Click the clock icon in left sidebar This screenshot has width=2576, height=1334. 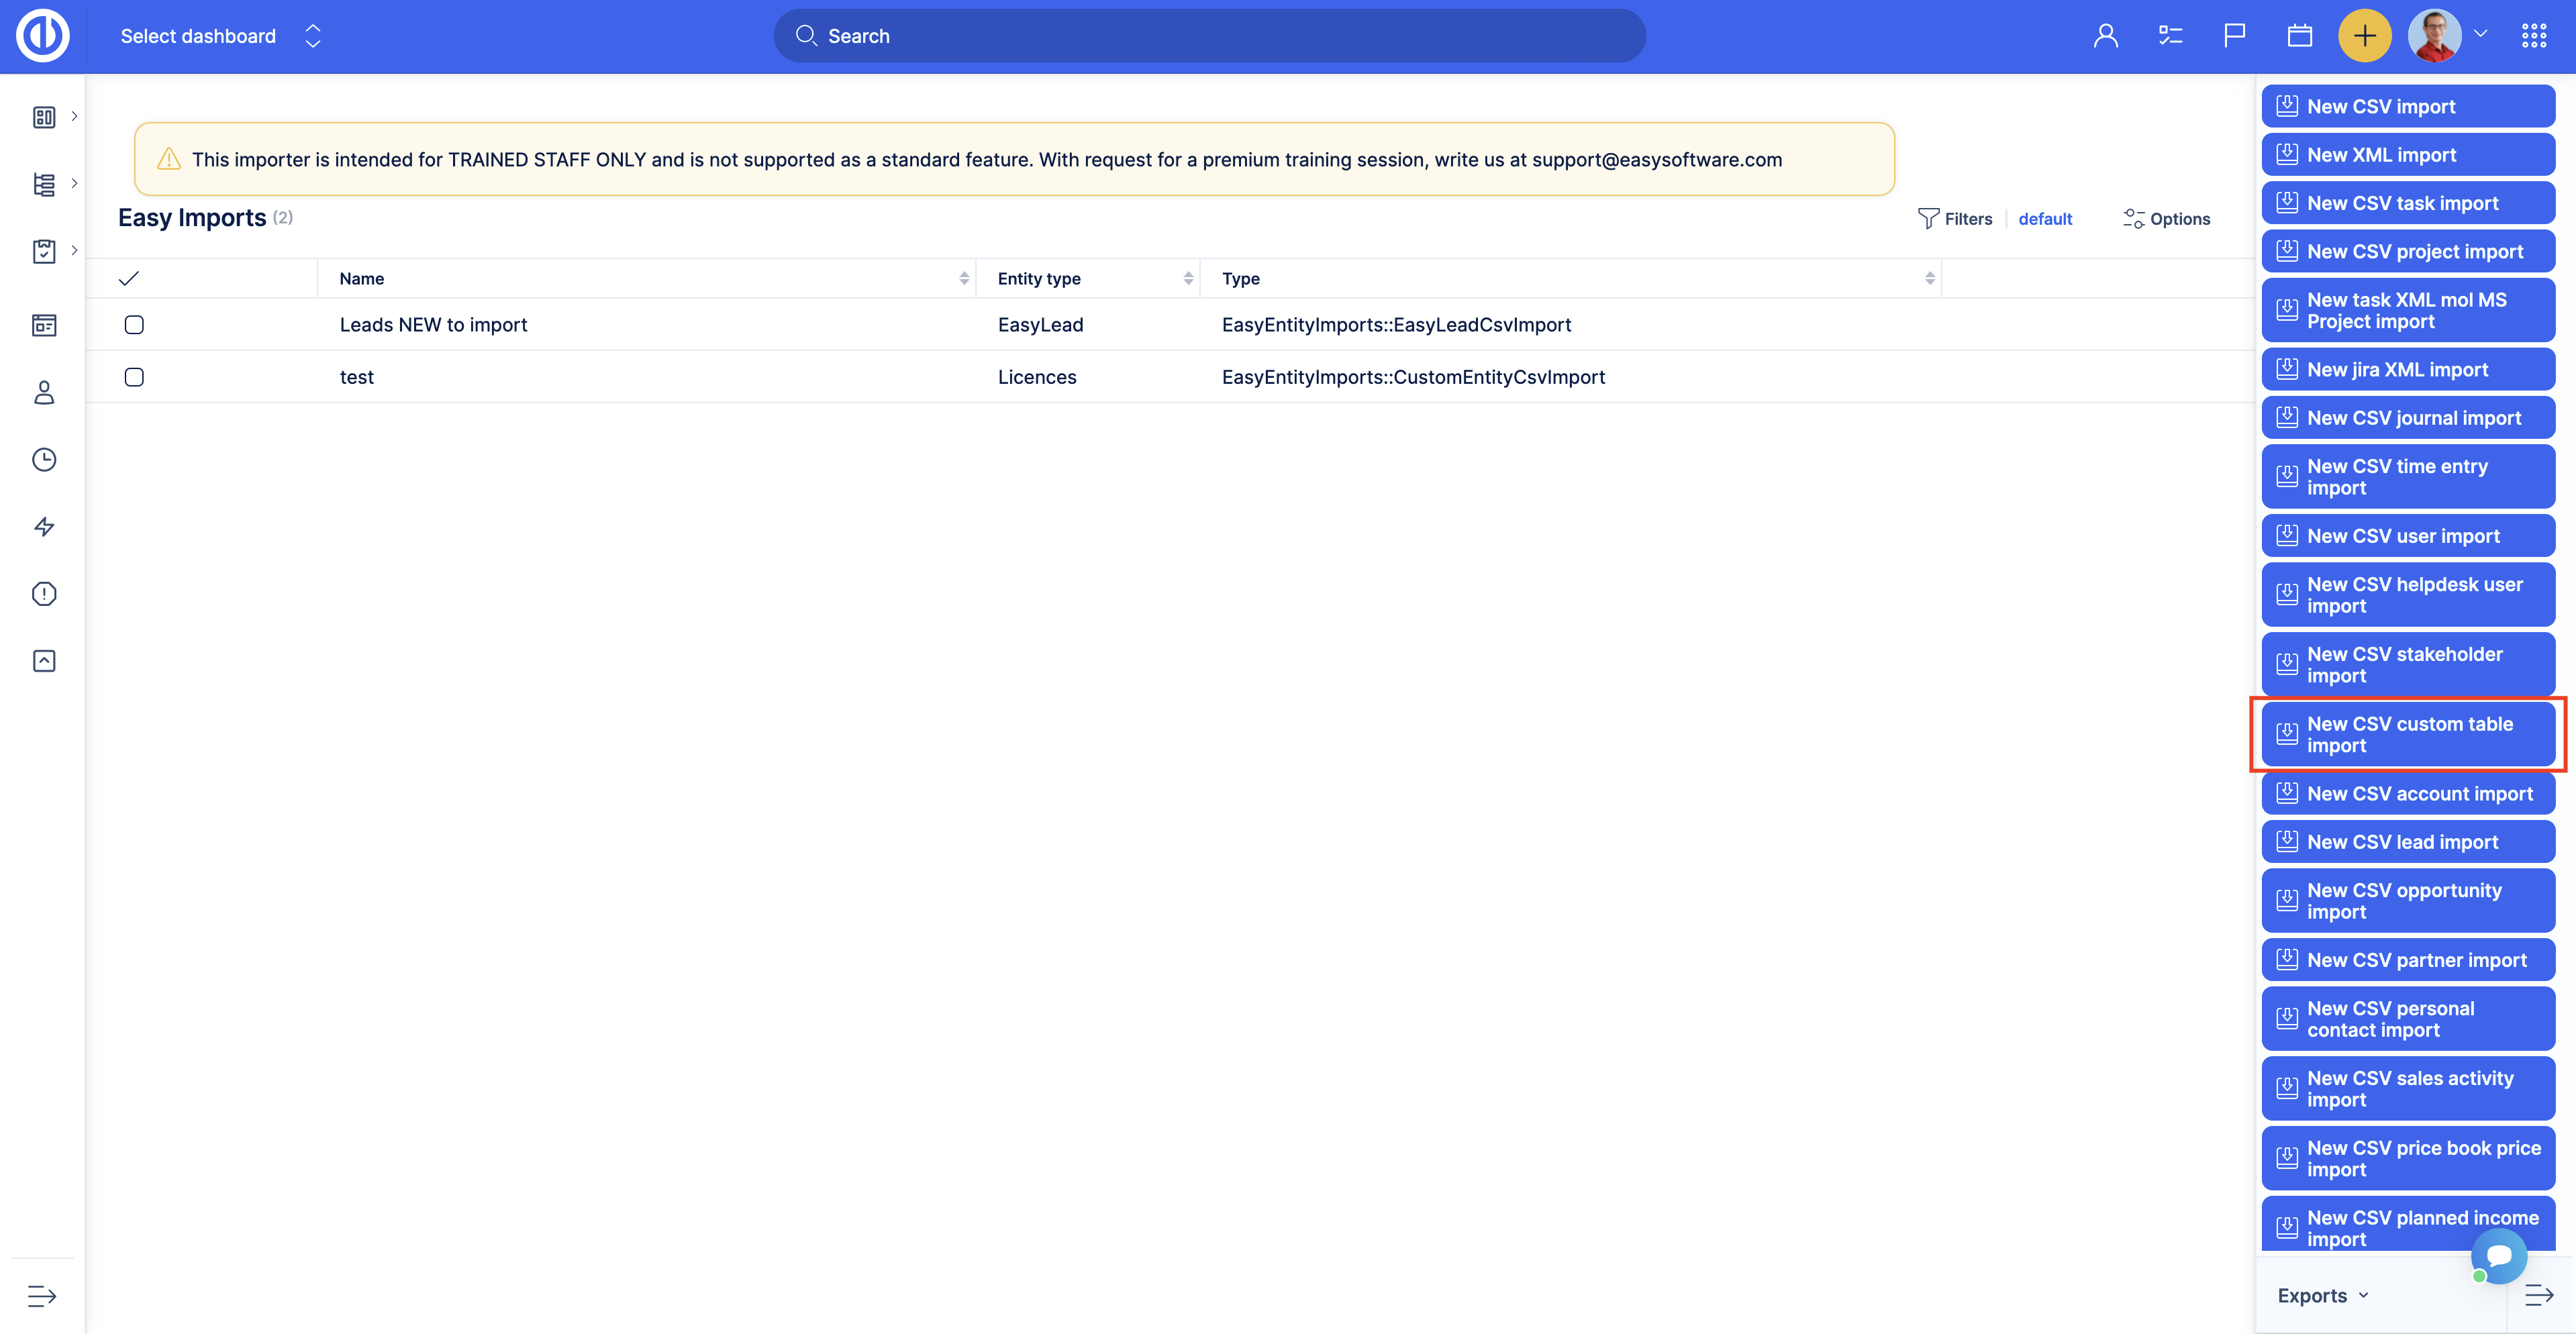[x=44, y=460]
